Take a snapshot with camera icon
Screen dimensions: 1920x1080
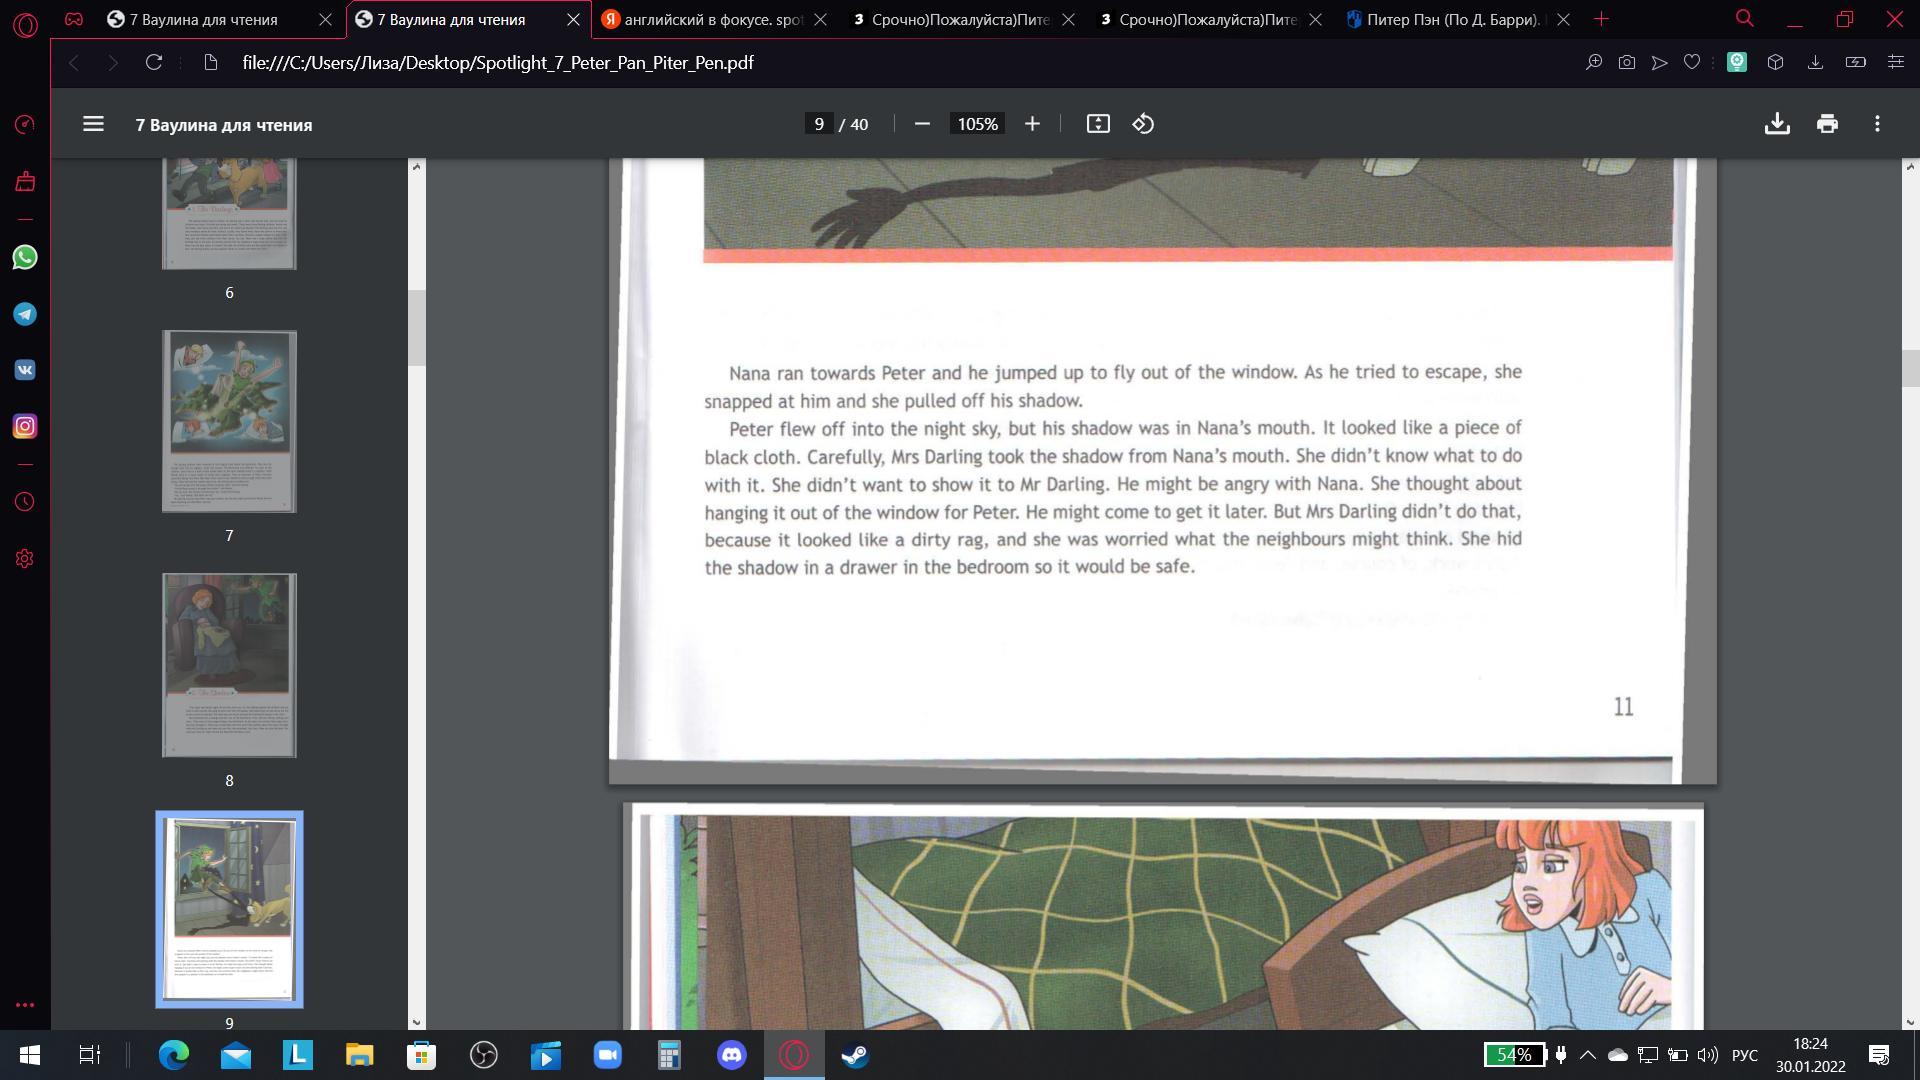tap(1627, 62)
